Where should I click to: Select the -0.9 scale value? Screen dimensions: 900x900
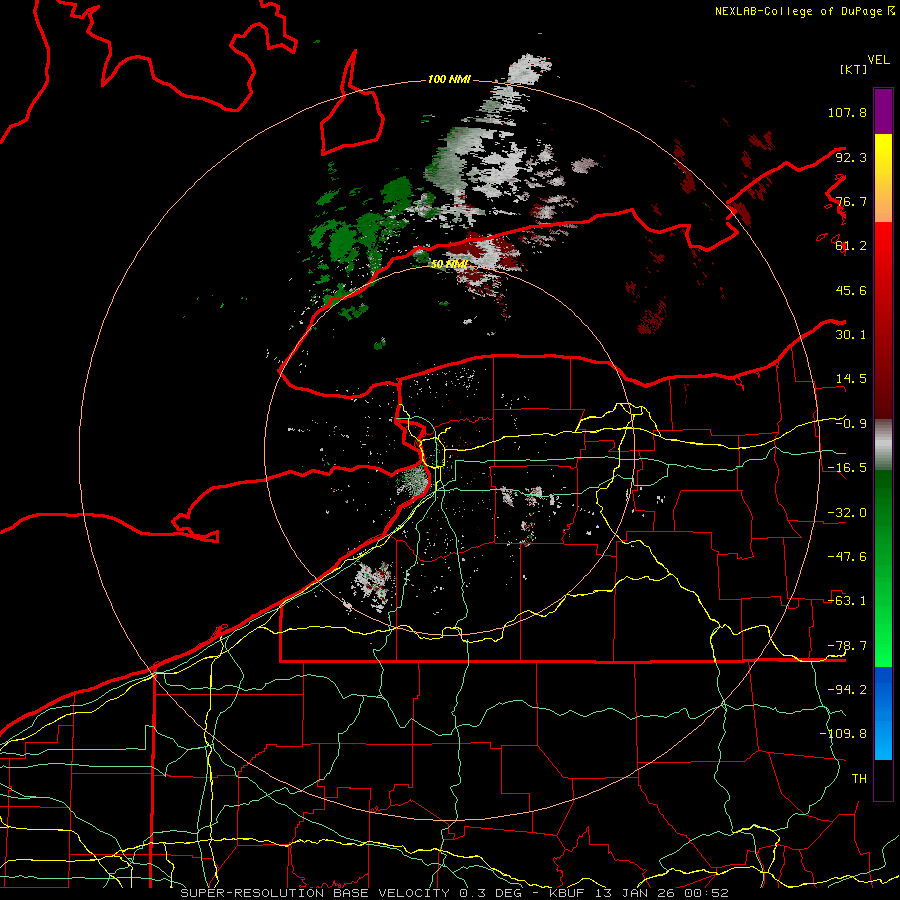[851, 424]
